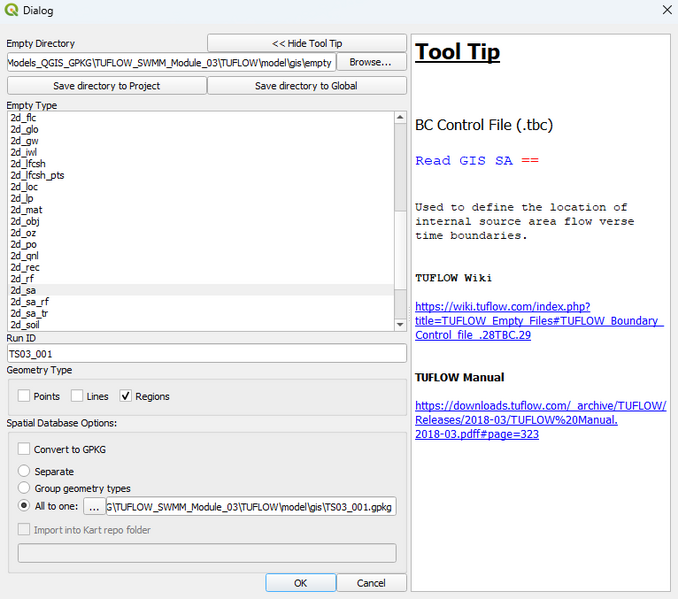
Task: Select the Separate radio option
Action: pyautogui.click(x=24, y=471)
